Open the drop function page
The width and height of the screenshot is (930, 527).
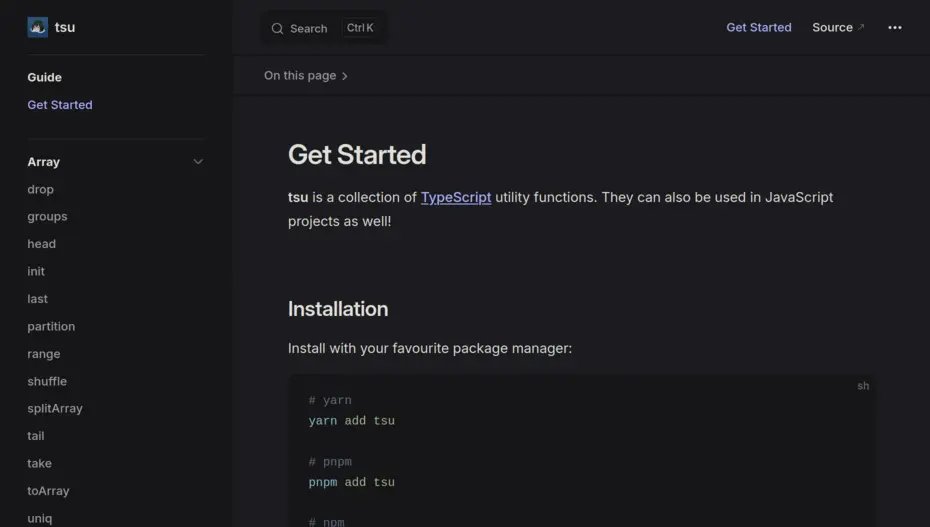tap(41, 189)
